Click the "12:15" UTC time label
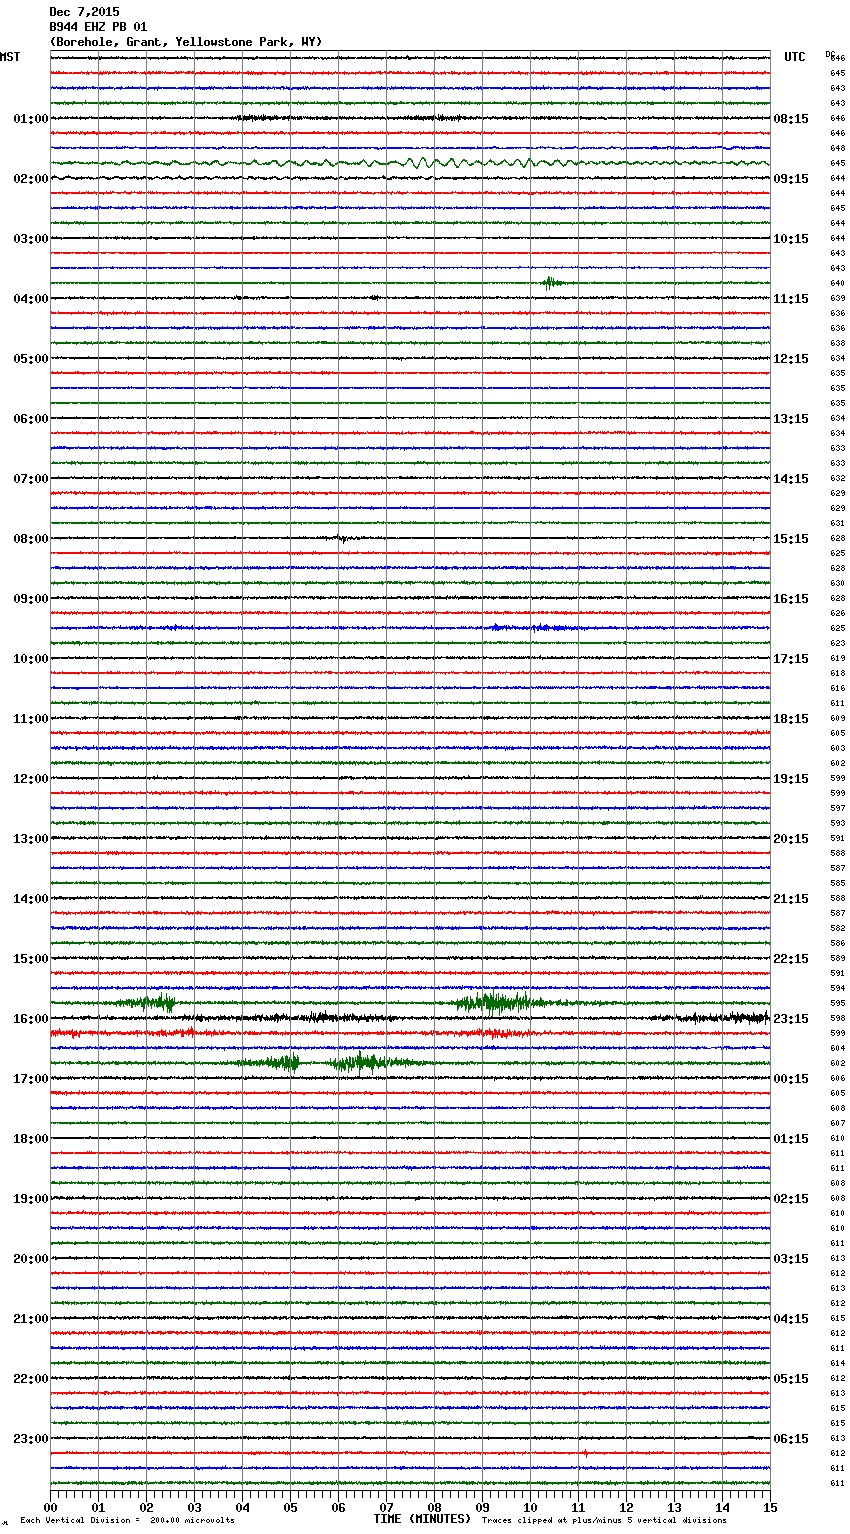 (791, 359)
